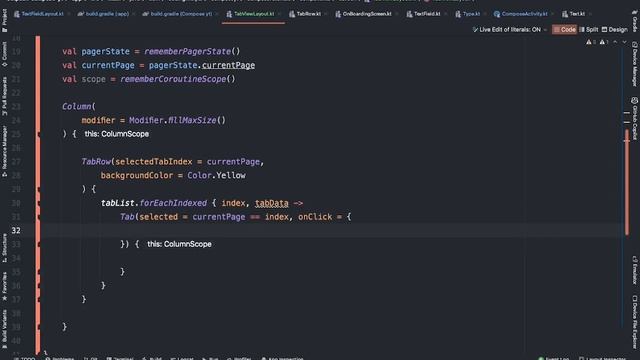
Task: Jump to the previous highlighted error arrow
Action: pos(615,42)
